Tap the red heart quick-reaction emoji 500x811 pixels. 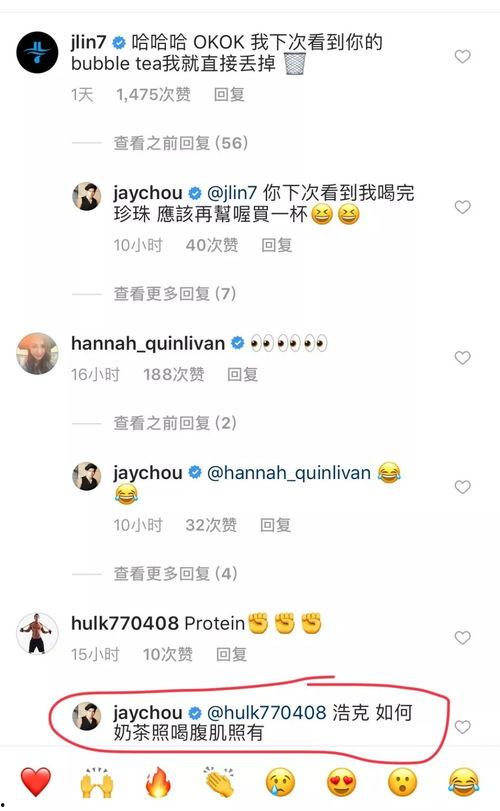(x=36, y=782)
